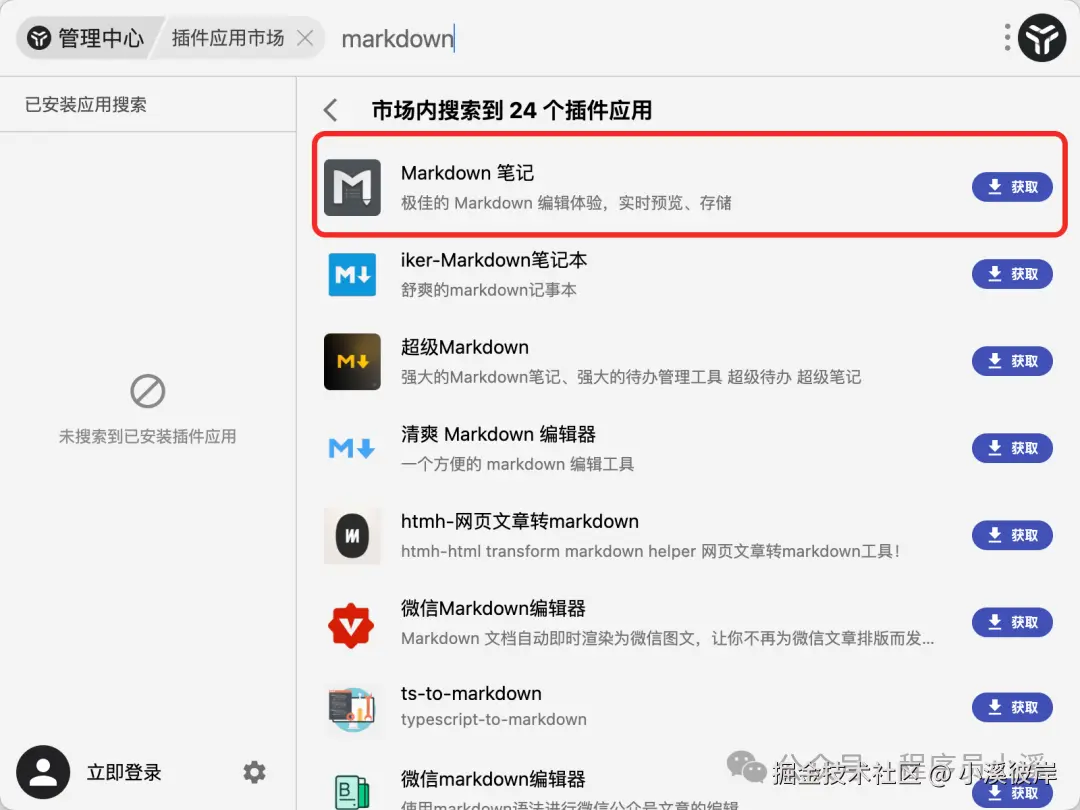Click the Markdown 笔记 plugin icon
Viewport: 1080px width, 810px height.
tap(352, 187)
